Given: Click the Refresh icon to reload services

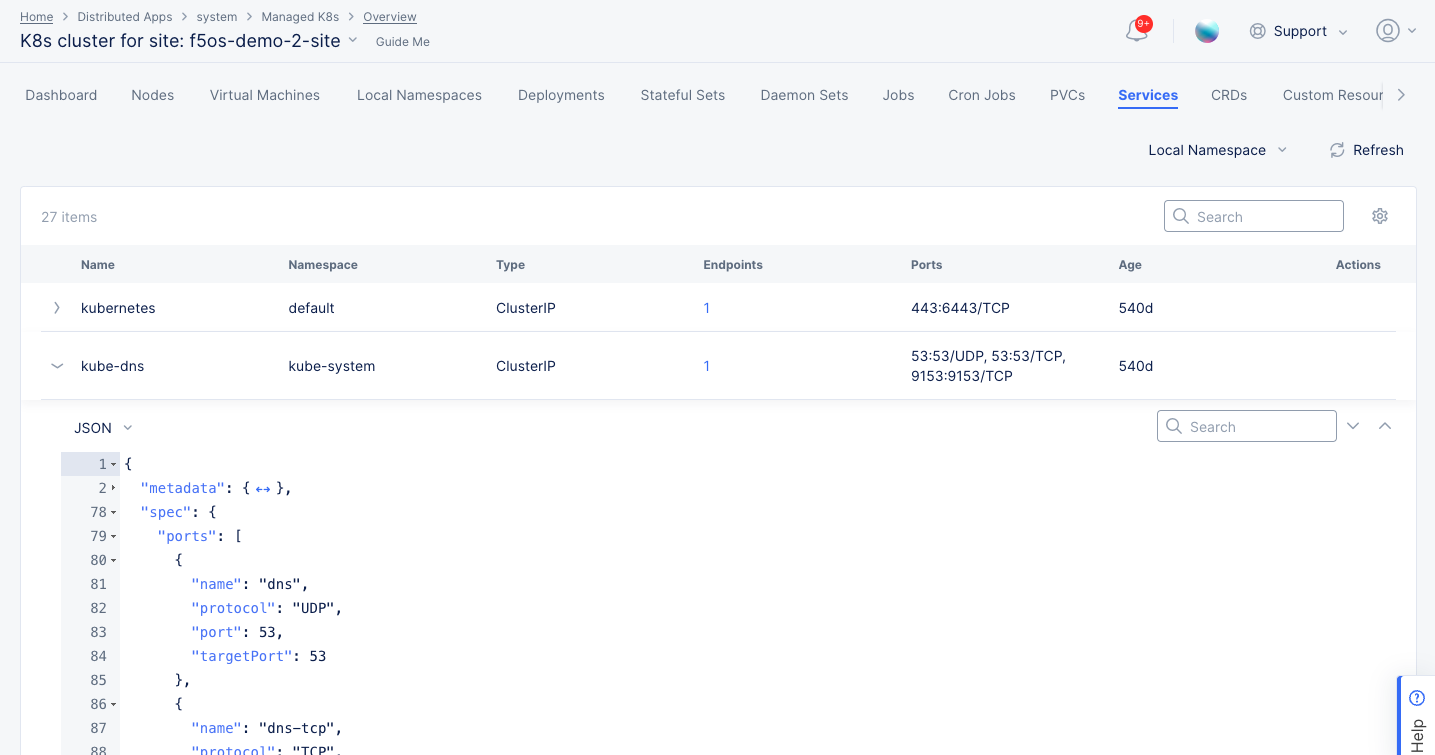Looking at the screenshot, I should coord(1337,150).
